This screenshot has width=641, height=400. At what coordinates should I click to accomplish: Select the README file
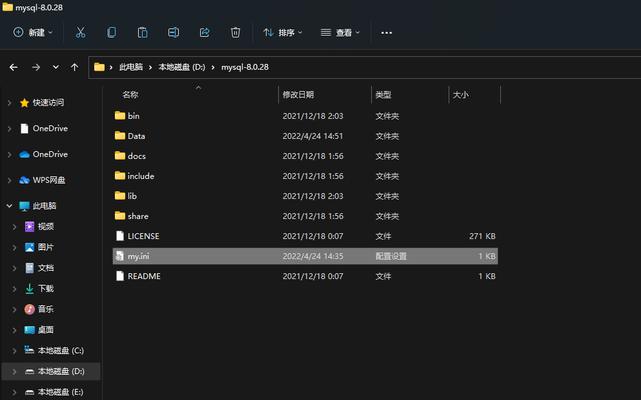pos(305,276)
